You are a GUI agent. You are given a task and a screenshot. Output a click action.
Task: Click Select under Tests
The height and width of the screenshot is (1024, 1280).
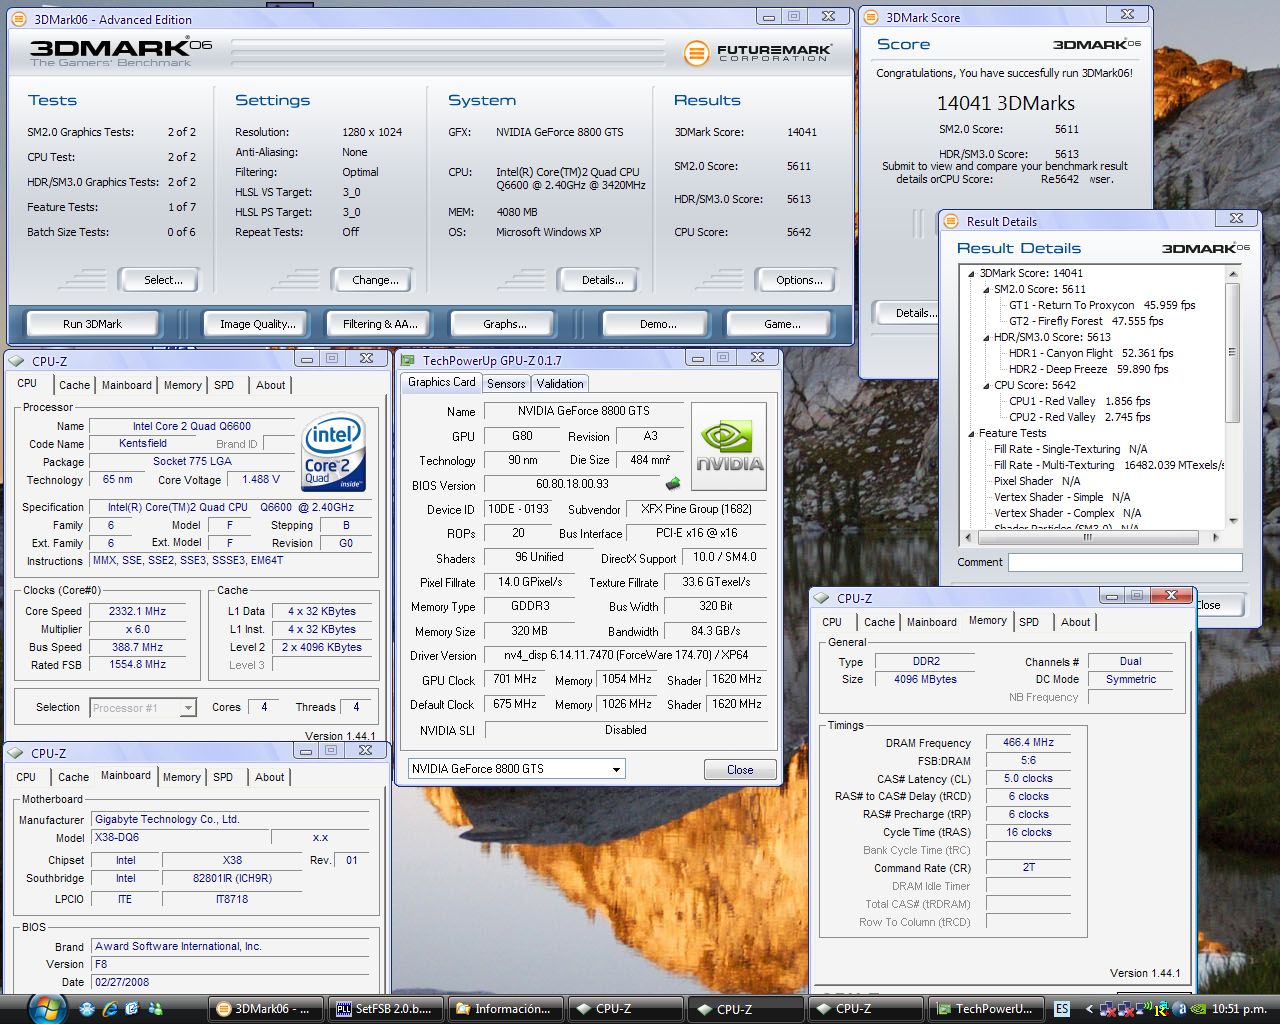point(163,280)
